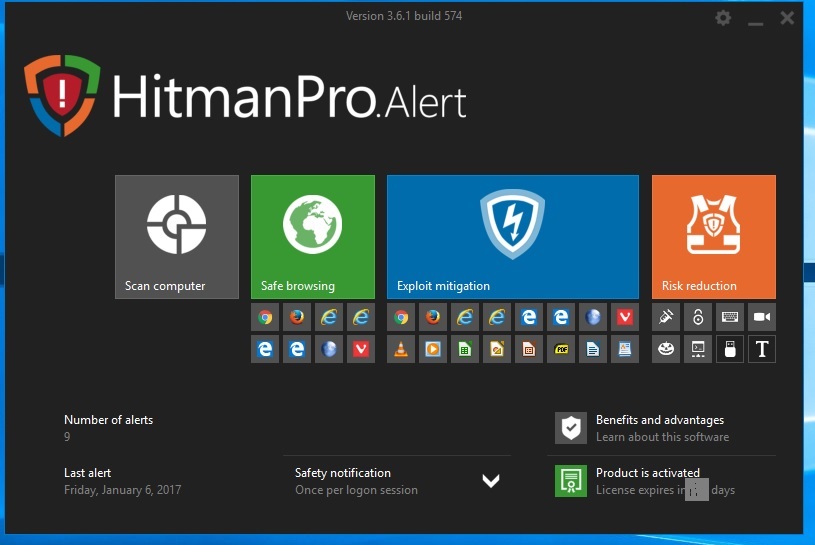Click the syringe icon under Risk reduction
This screenshot has width=815, height=545.
pos(666,317)
